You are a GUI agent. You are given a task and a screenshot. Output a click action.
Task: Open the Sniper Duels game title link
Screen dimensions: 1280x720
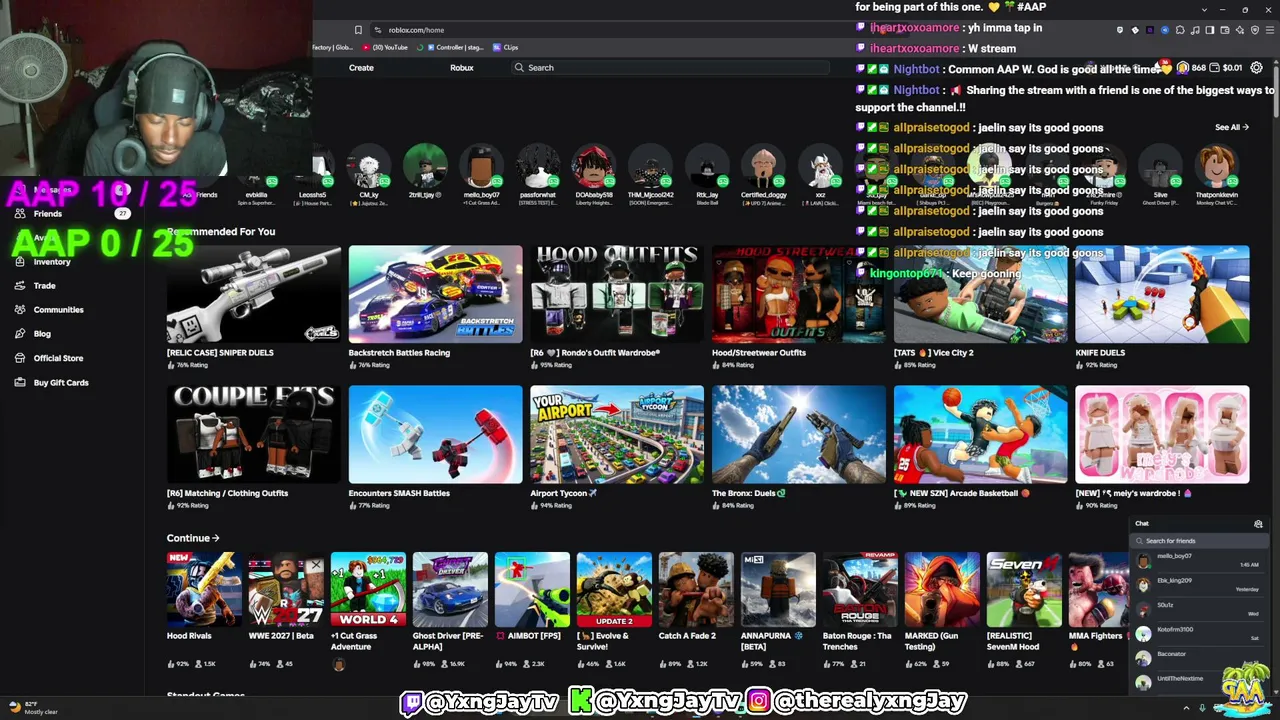[x=220, y=352]
